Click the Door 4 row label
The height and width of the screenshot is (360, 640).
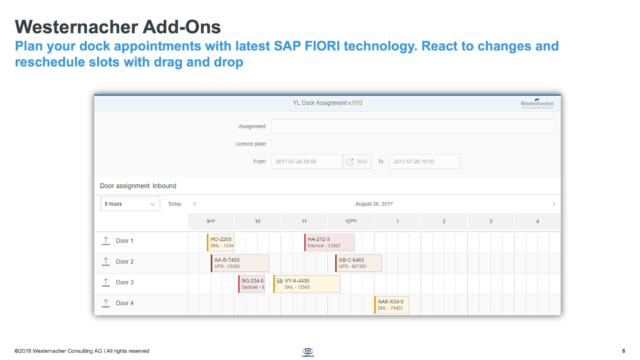(124, 303)
